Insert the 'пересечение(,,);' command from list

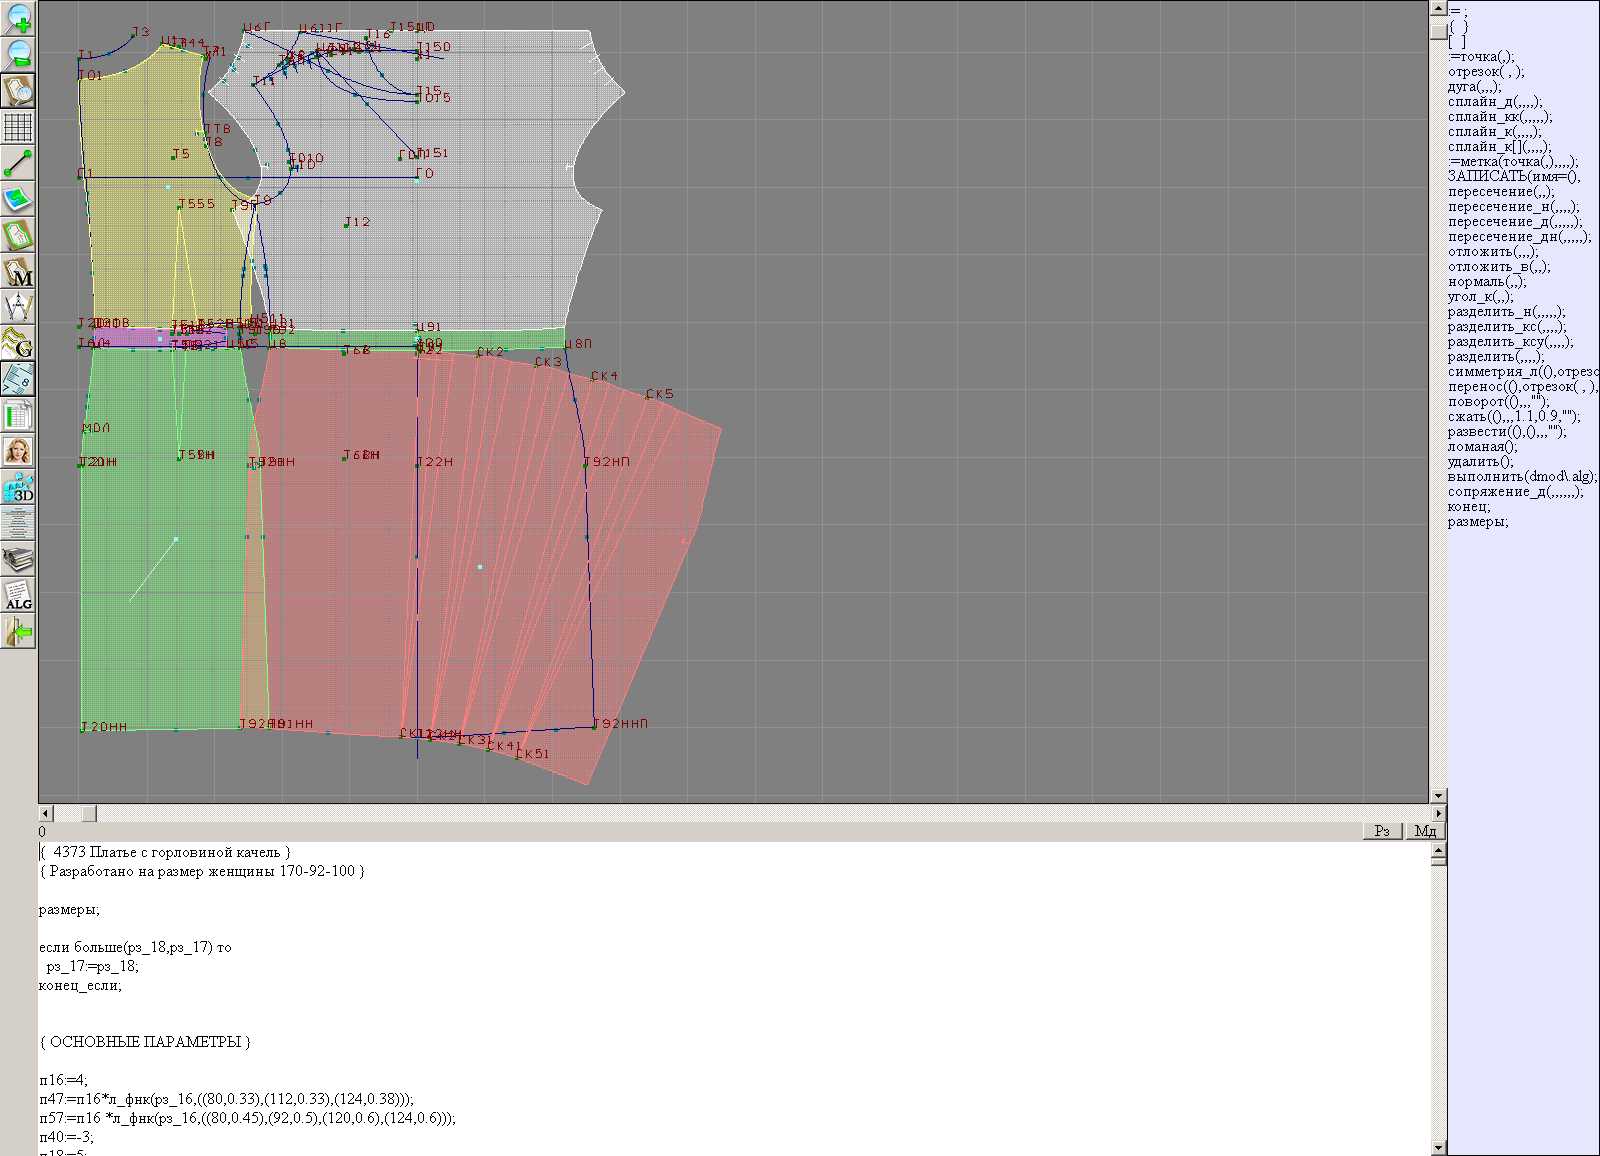[x=1500, y=192]
